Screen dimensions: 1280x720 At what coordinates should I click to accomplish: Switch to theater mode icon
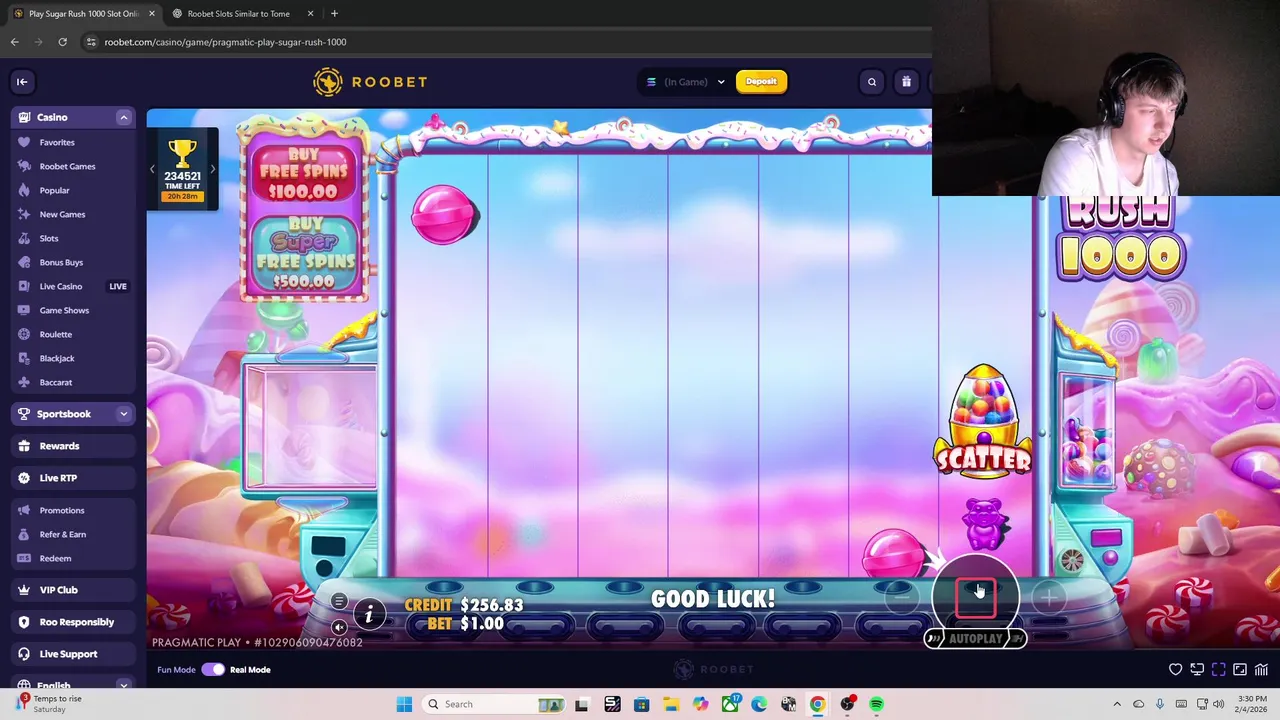(x=1240, y=670)
